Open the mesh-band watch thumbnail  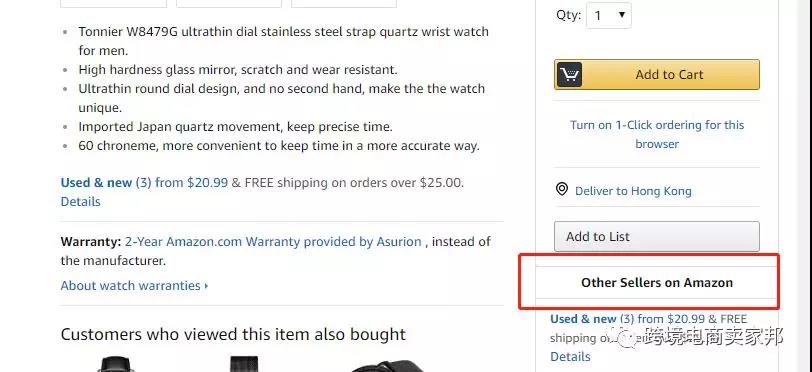(x=243, y=364)
